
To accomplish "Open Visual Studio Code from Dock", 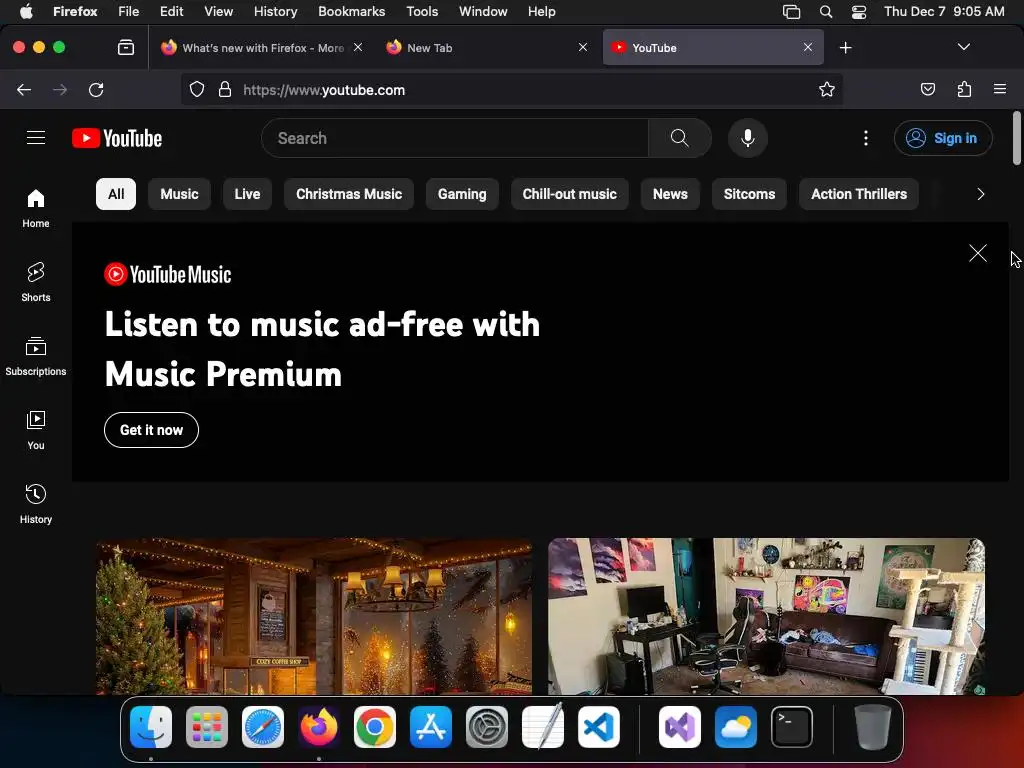I will click(x=598, y=727).
